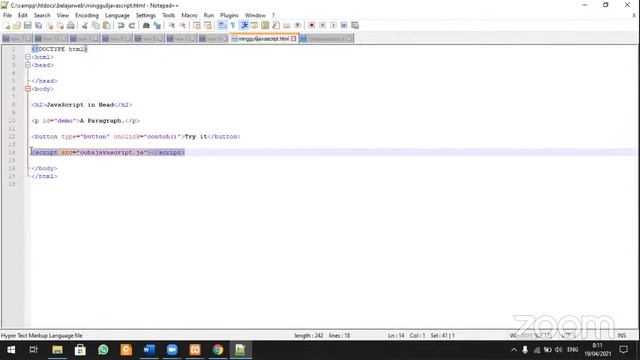Open the Plugins menu
The image size is (640, 360).
(229, 15)
